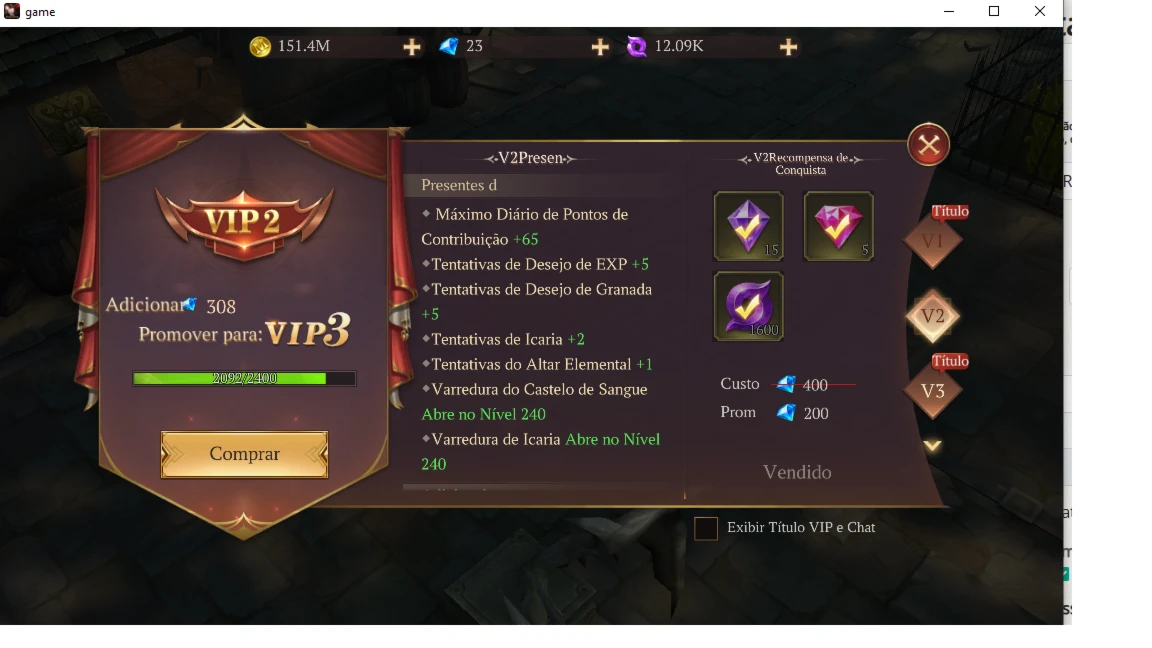Add more blue diamonds with plus icon
The image size is (1152, 648).
pos(600,47)
